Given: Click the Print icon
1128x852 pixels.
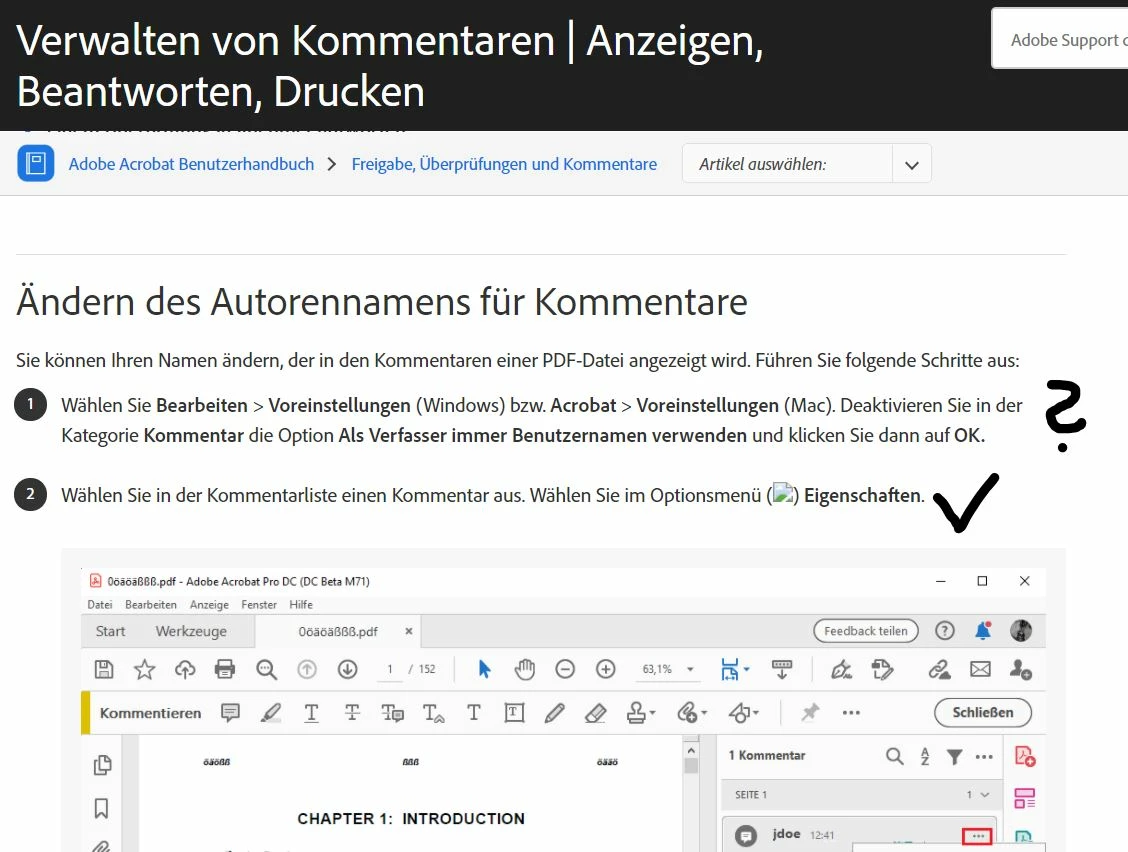Looking at the screenshot, I should pyautogui.click(x=225, y=669).
